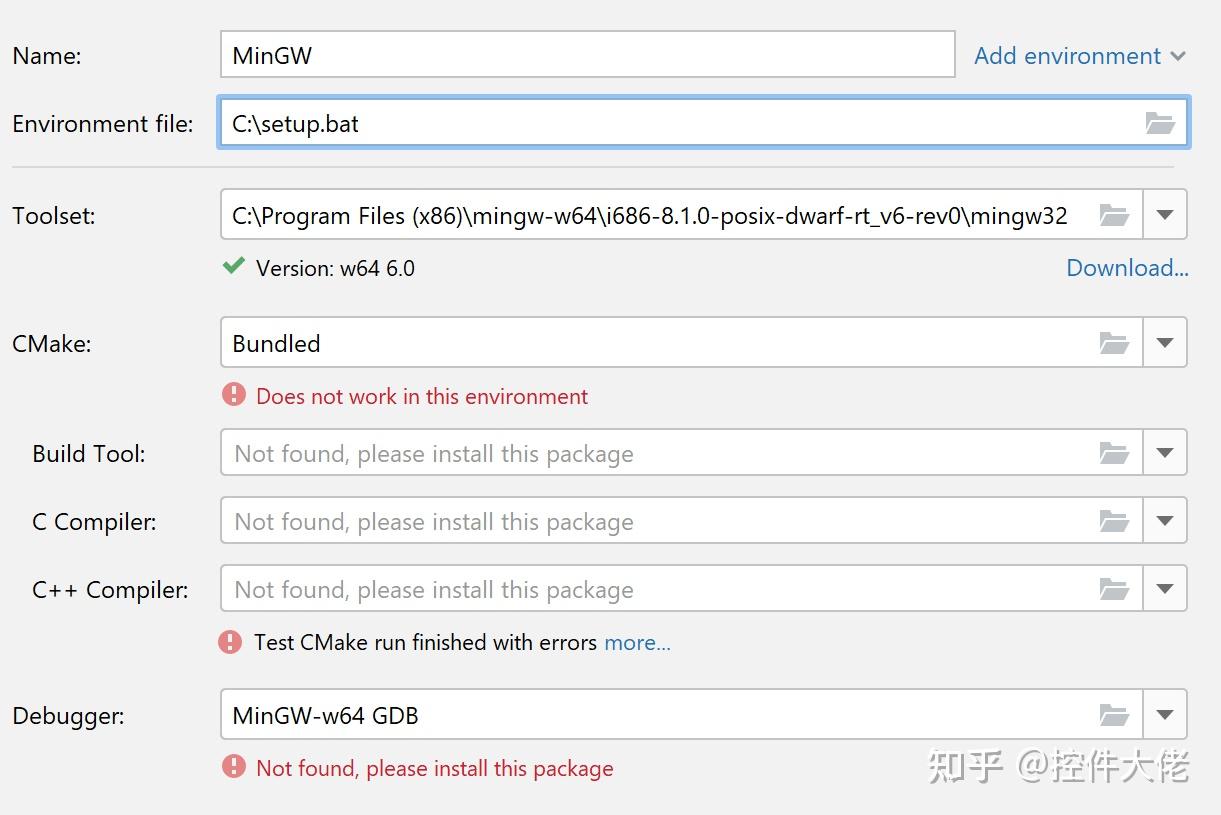Open the Environment file browse icon
The width and height of the screenshot is (1221, 815).
coord(1160,123)
